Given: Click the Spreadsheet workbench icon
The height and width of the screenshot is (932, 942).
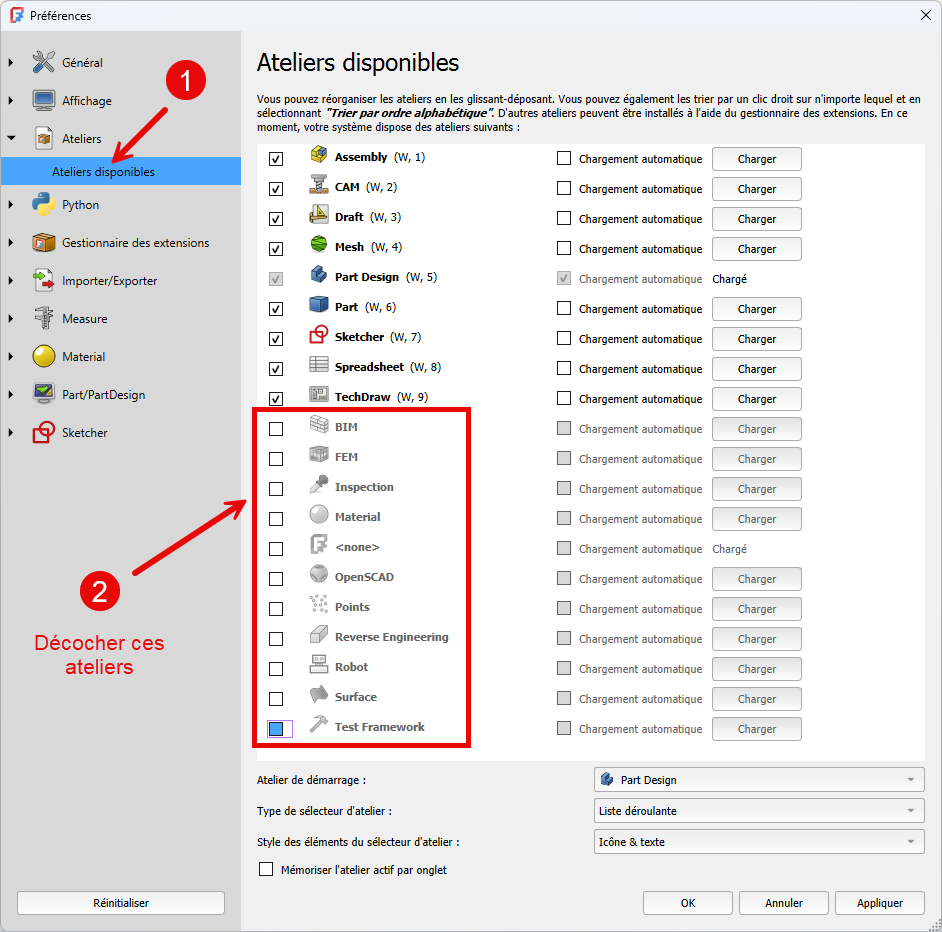Looking at the screenshot, I should coord(319,366).
